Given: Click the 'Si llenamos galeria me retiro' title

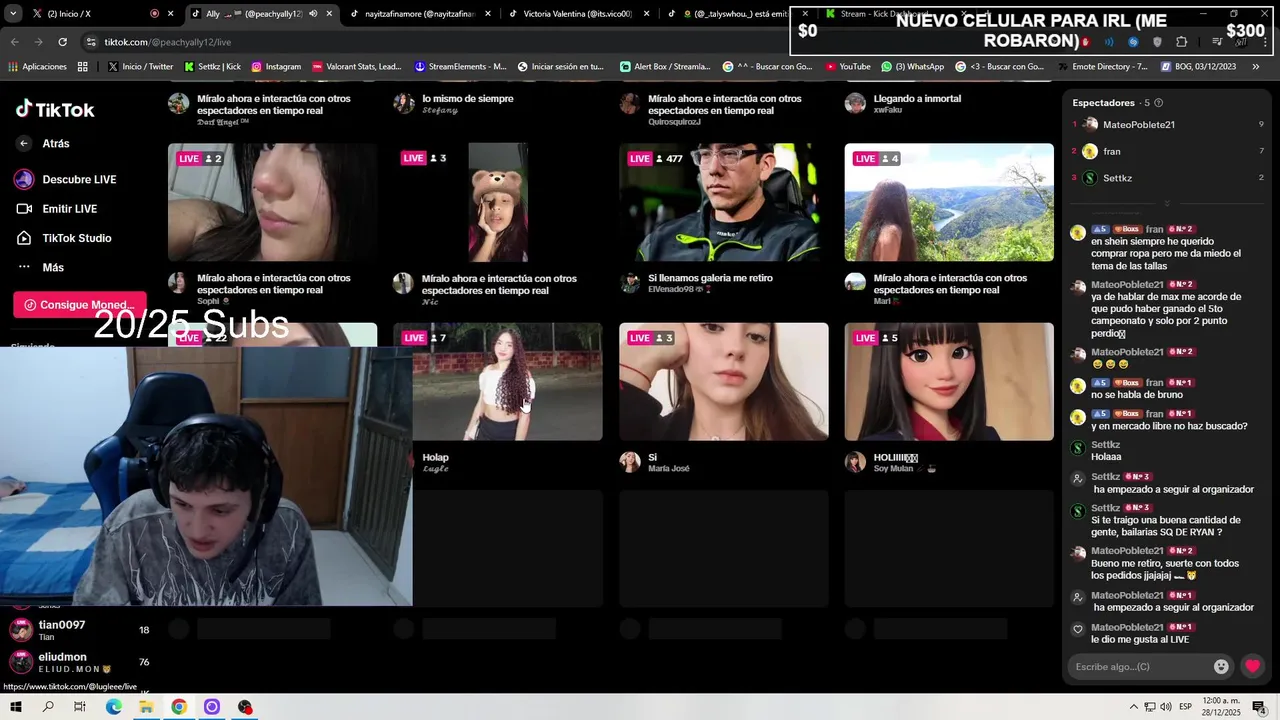Looking at the screenshot, I should click(x=710, y=278).
